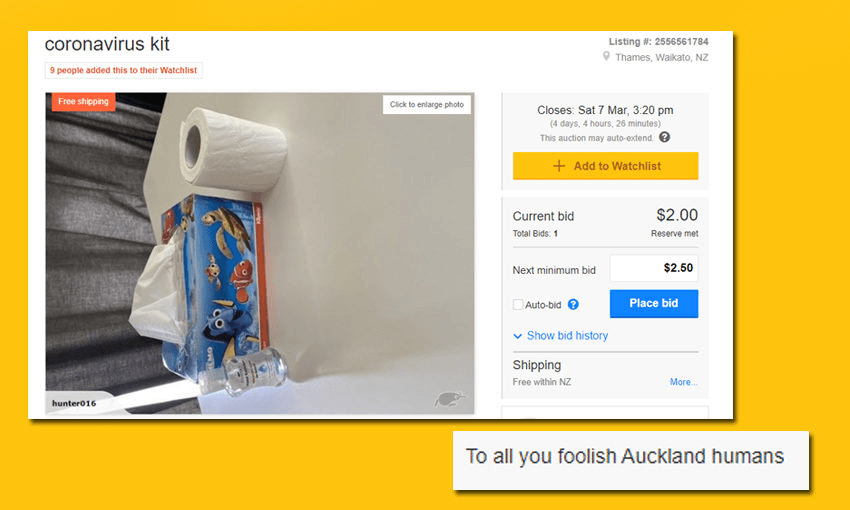Open the coronavirus kit product photo
Viewport: 850px width, 510px height.
click(260, 260)
